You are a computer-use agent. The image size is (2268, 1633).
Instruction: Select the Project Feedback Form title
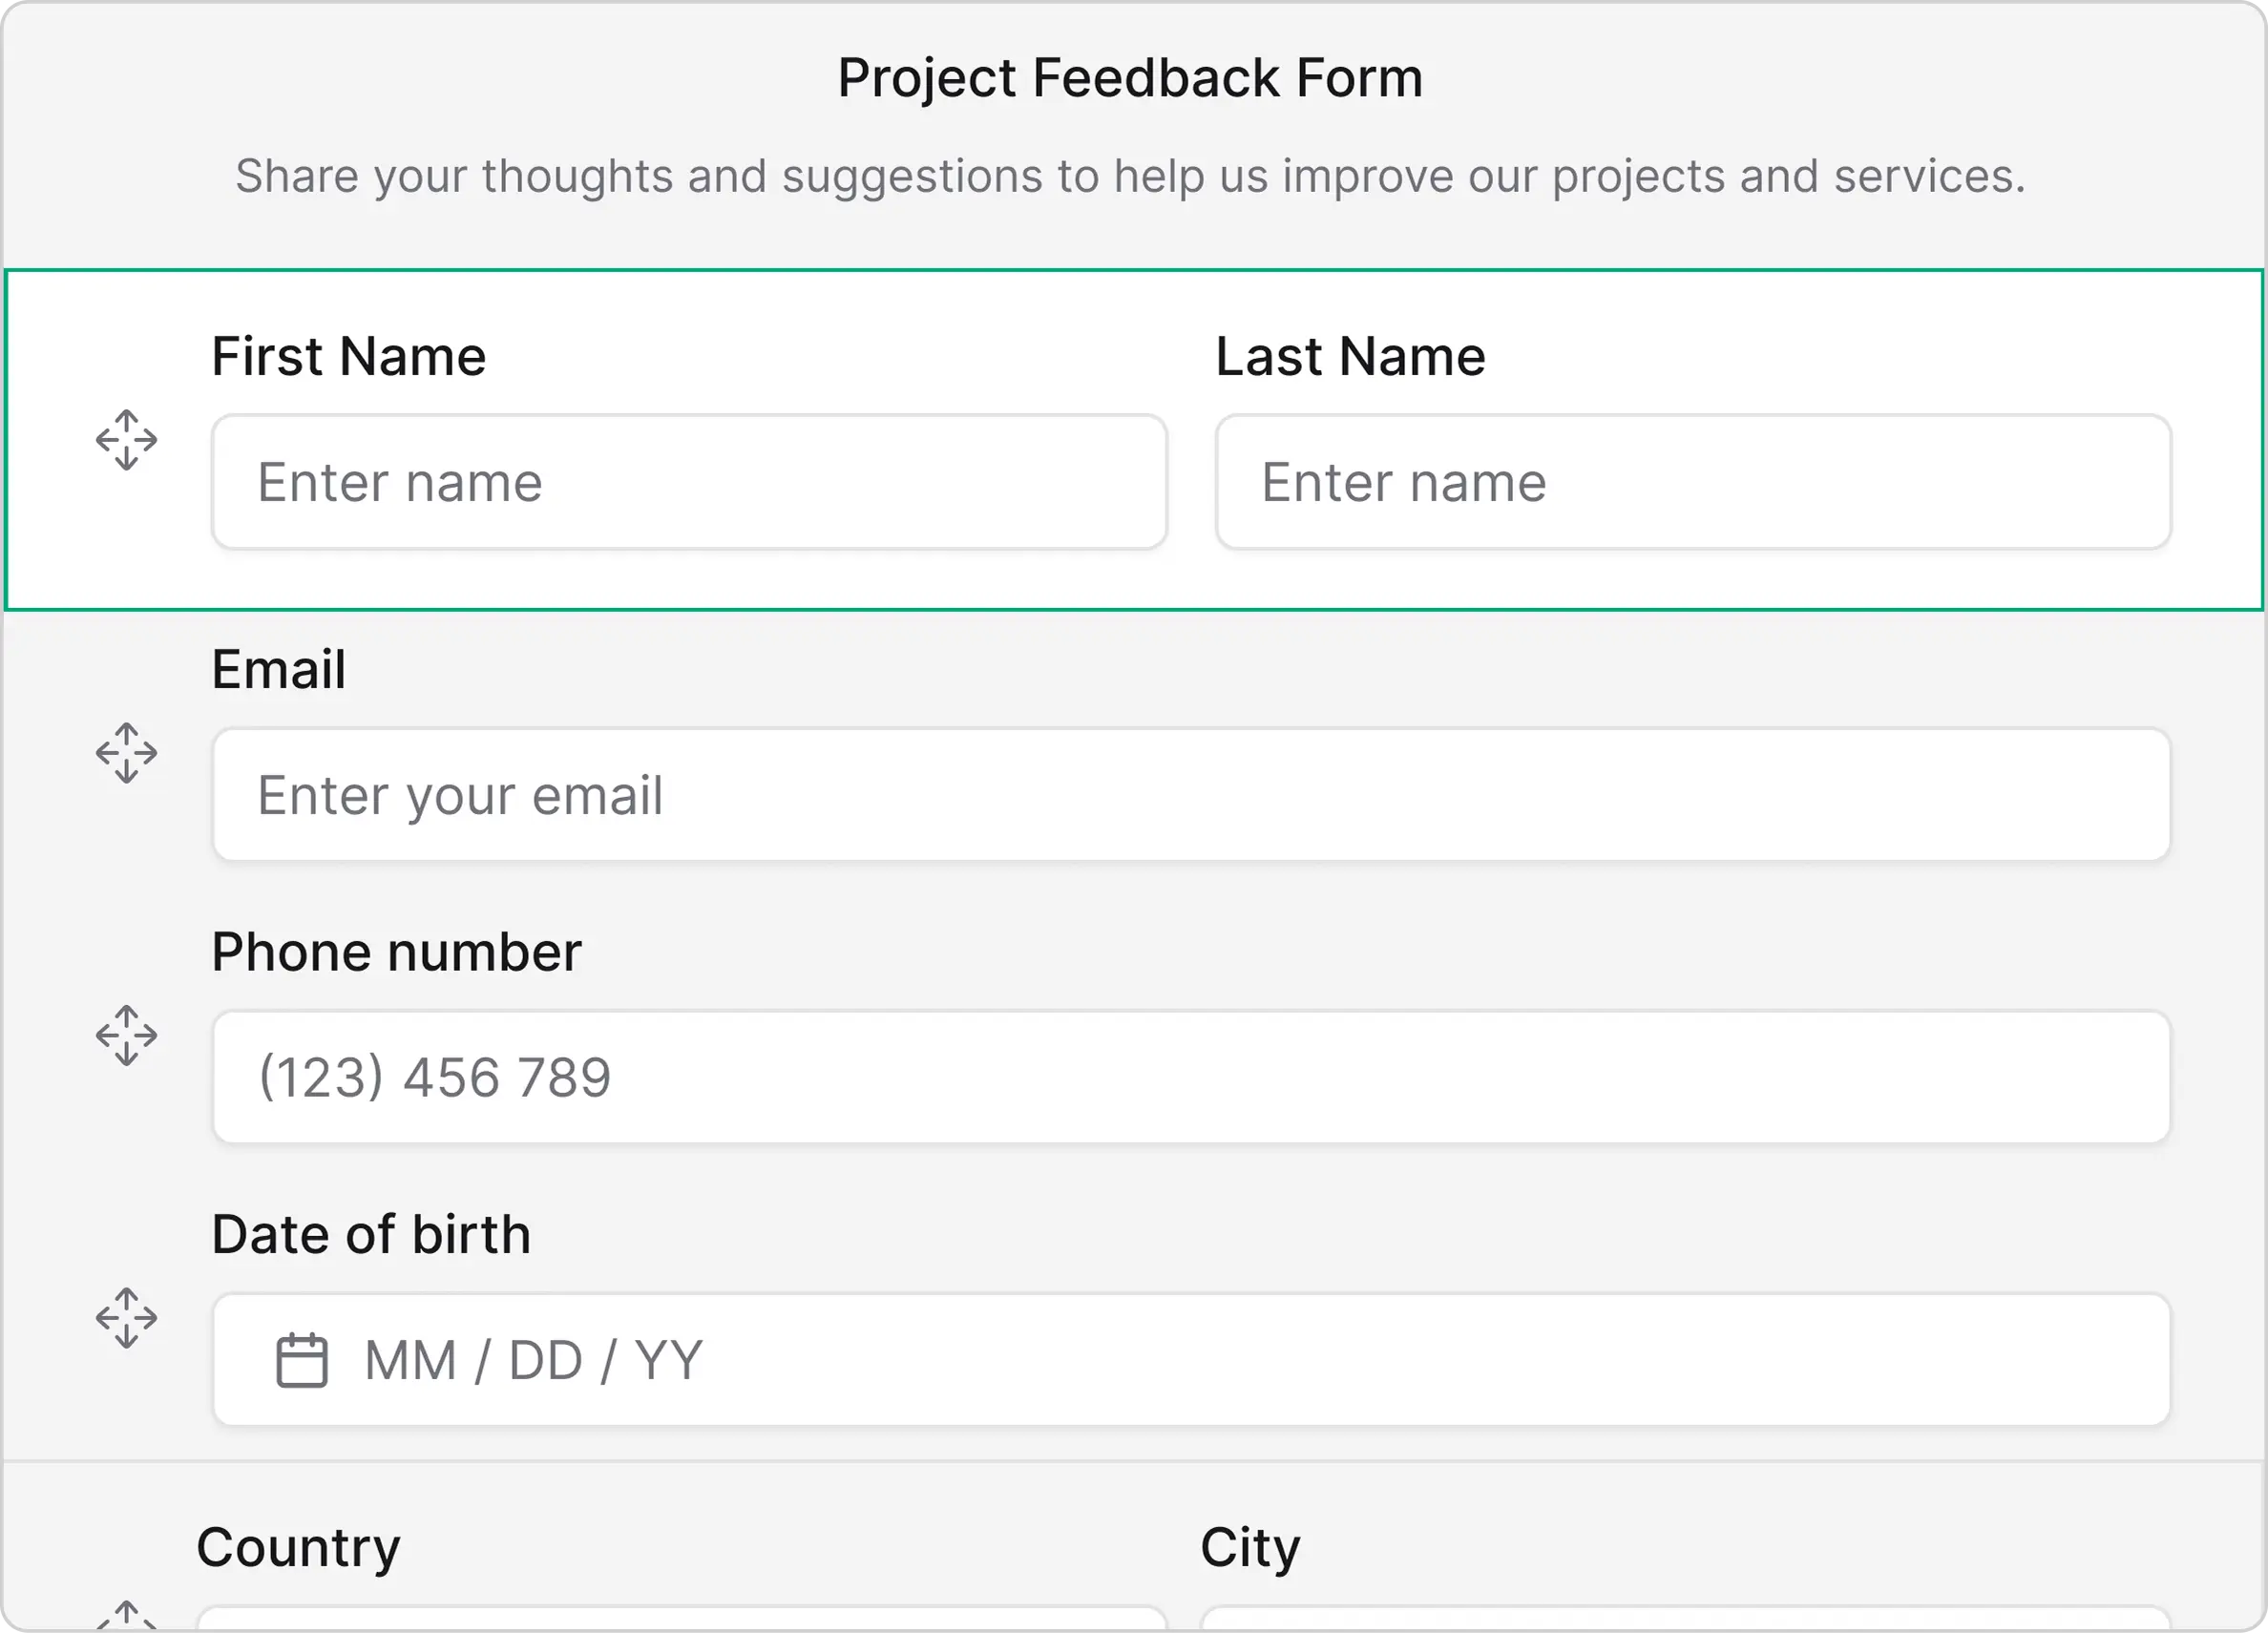pos(1130,78)
